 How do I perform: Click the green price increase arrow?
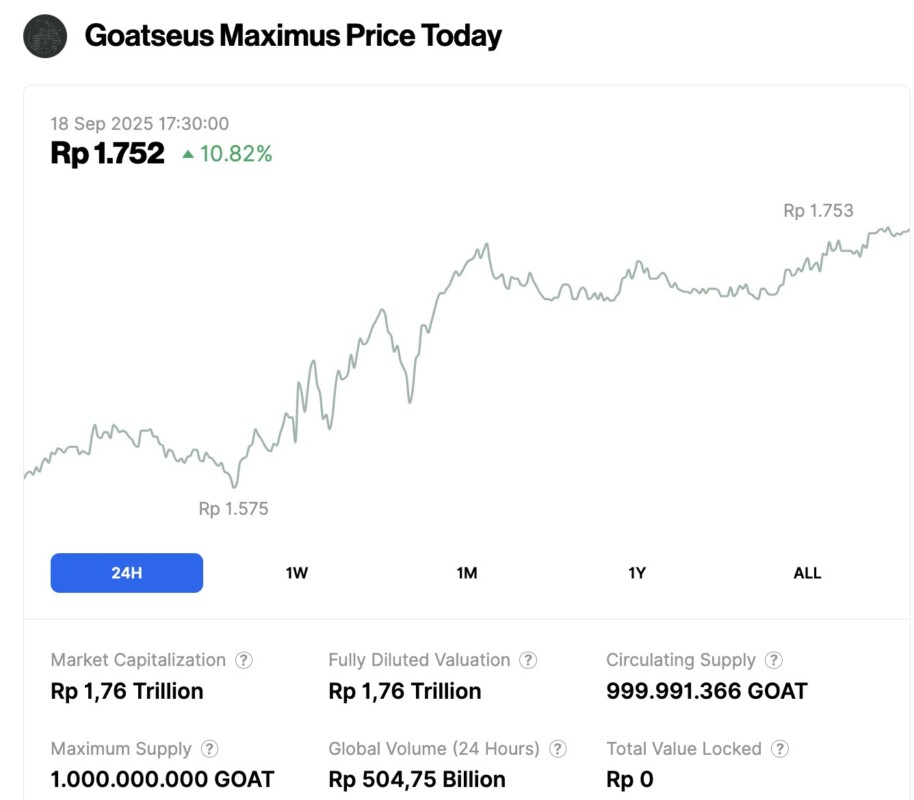(x=188, y=154)
